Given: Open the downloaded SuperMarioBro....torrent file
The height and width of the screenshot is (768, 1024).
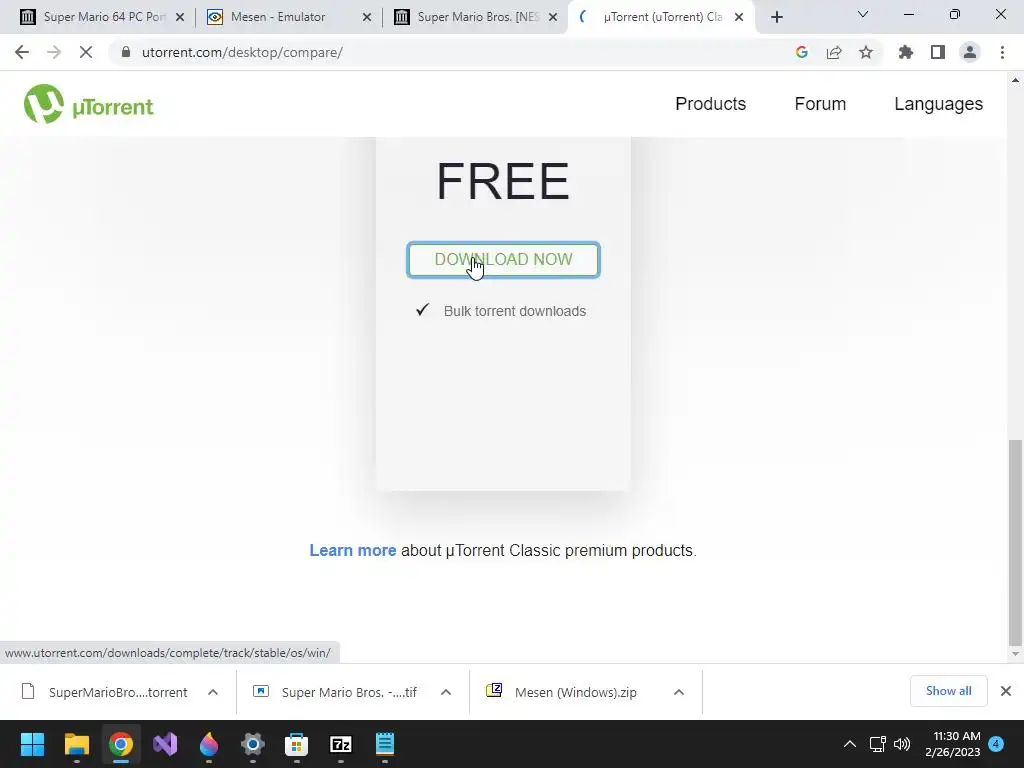Looking at the screenshot, I should click(104, 692).
